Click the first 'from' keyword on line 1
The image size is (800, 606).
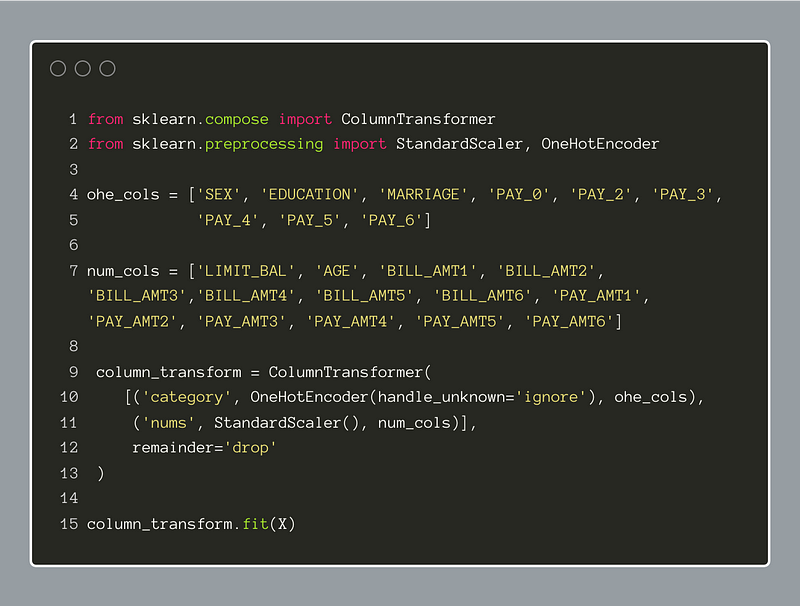pos(106,119)
